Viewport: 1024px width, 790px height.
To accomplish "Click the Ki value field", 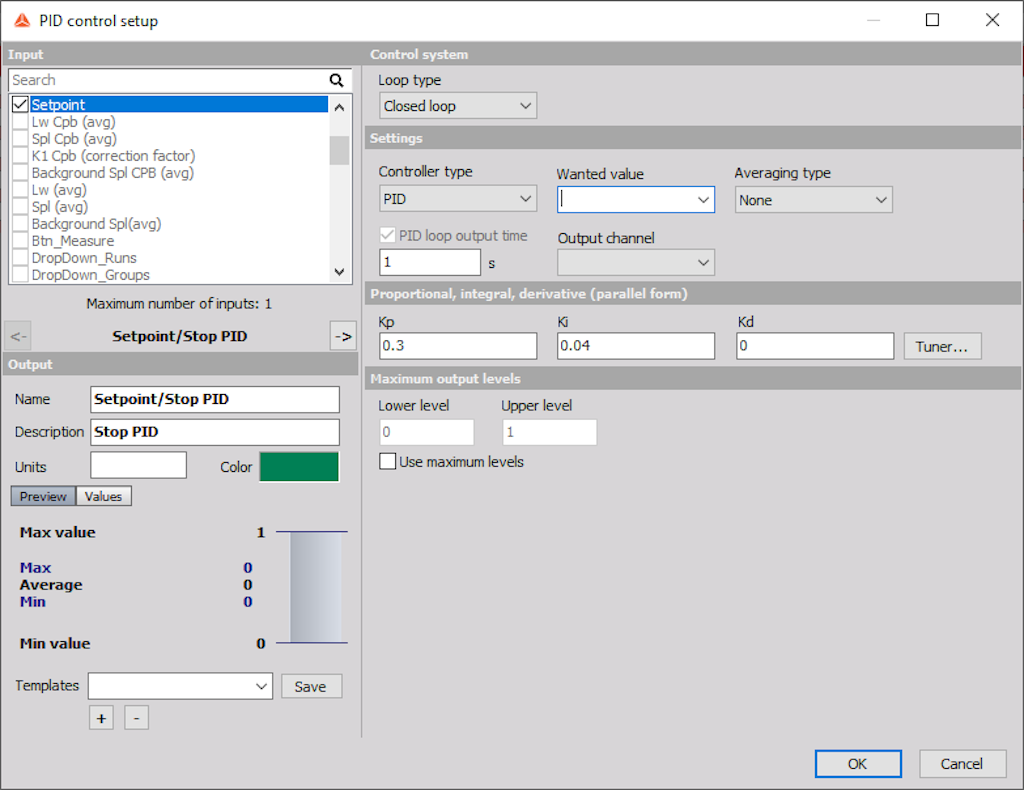I will coord(635,346).
